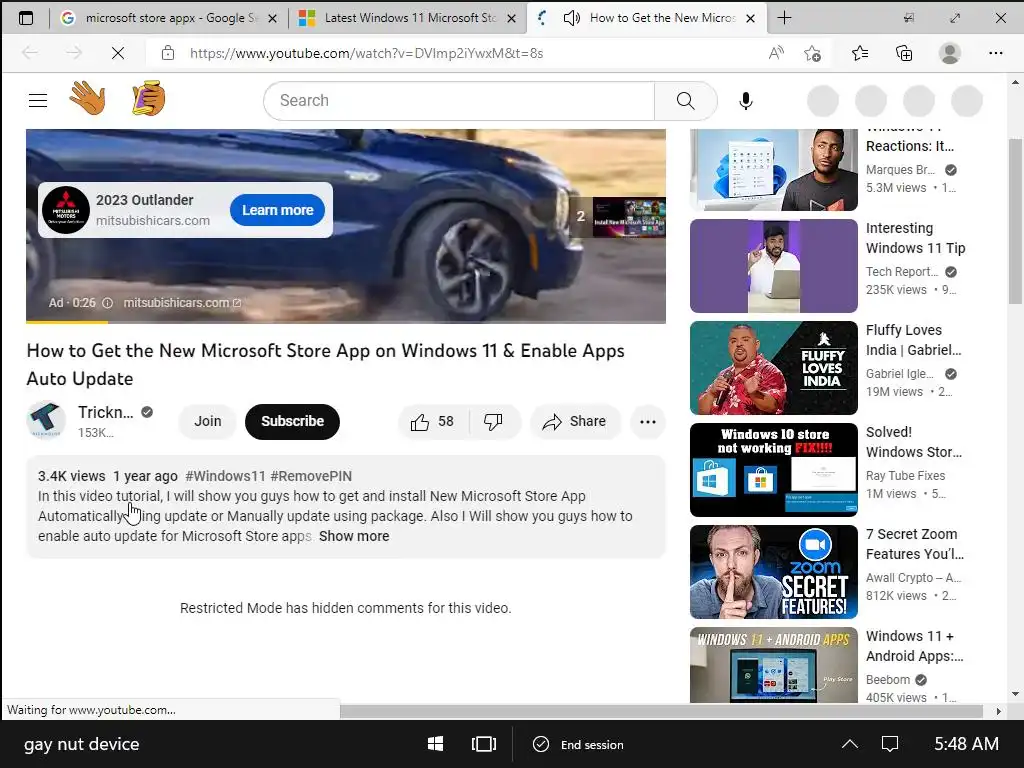The height and width of the screenshot is (768, 1024).
Task: Click the ad info circle icon
Action: [108, 303]
